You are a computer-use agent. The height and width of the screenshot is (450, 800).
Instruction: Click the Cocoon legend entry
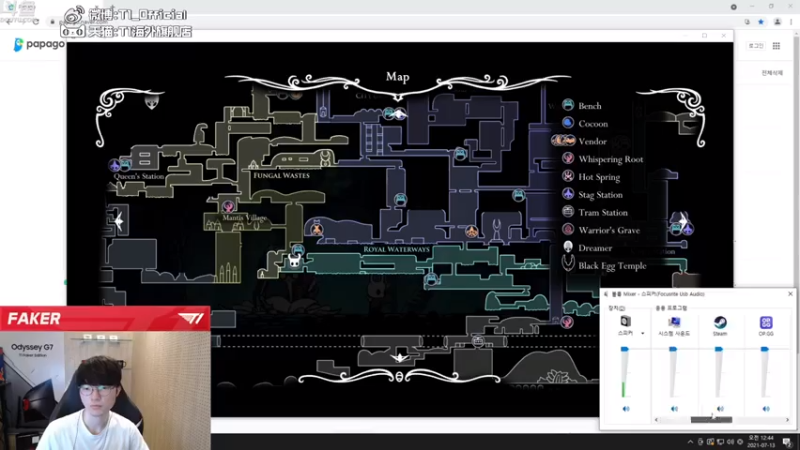585,123
